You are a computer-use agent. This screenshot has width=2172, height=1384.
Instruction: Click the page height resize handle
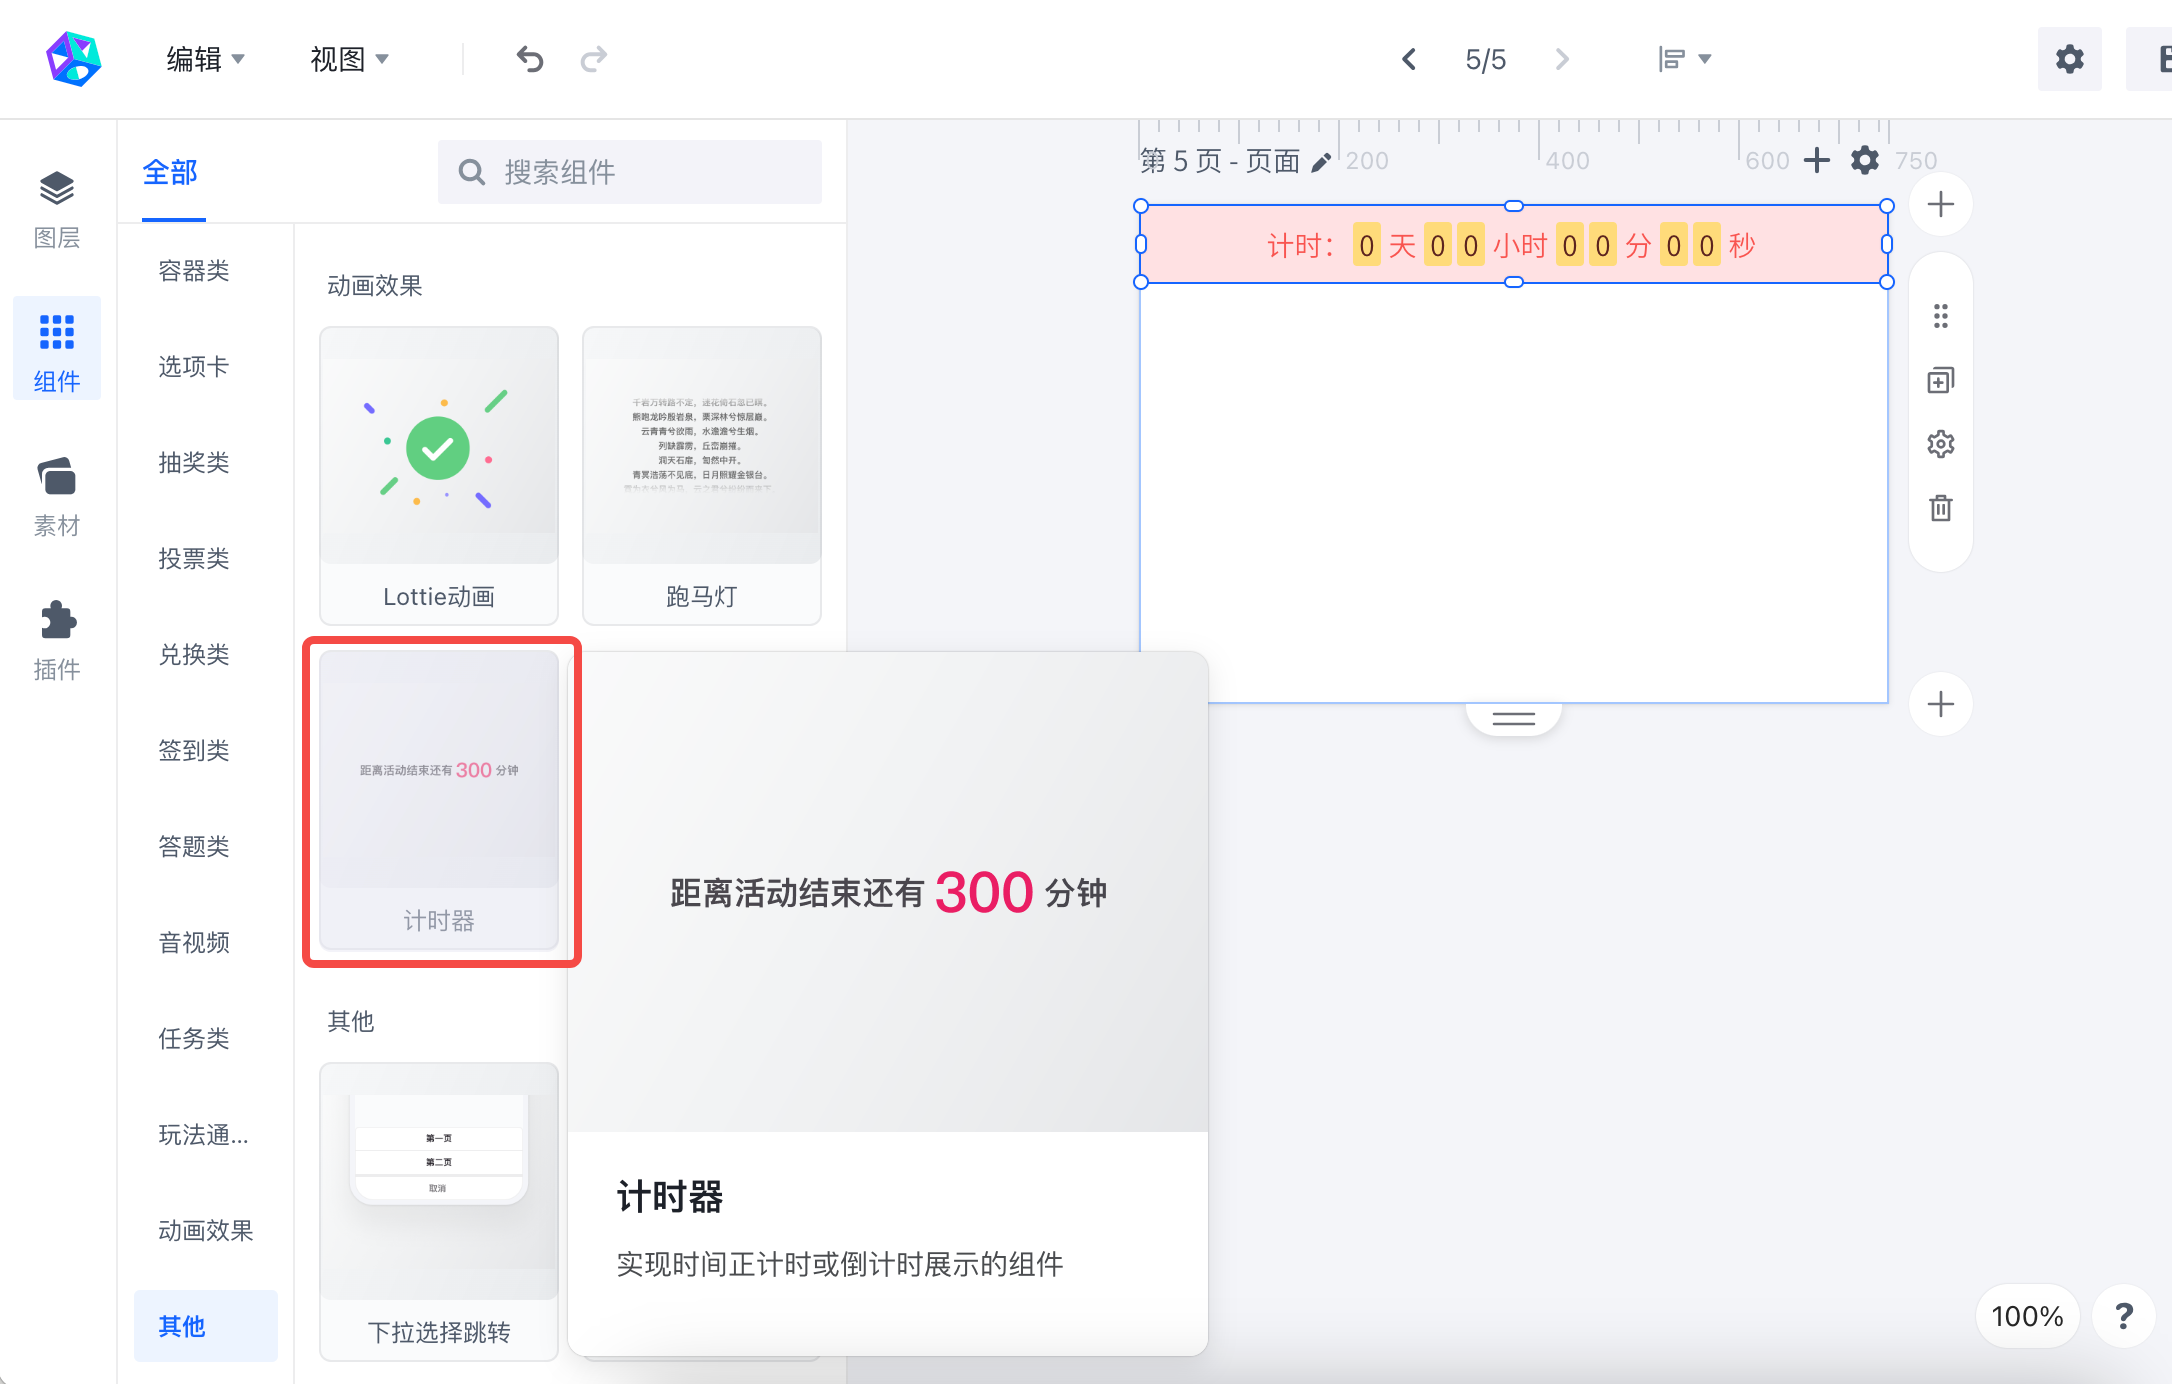click(1514, 718)
